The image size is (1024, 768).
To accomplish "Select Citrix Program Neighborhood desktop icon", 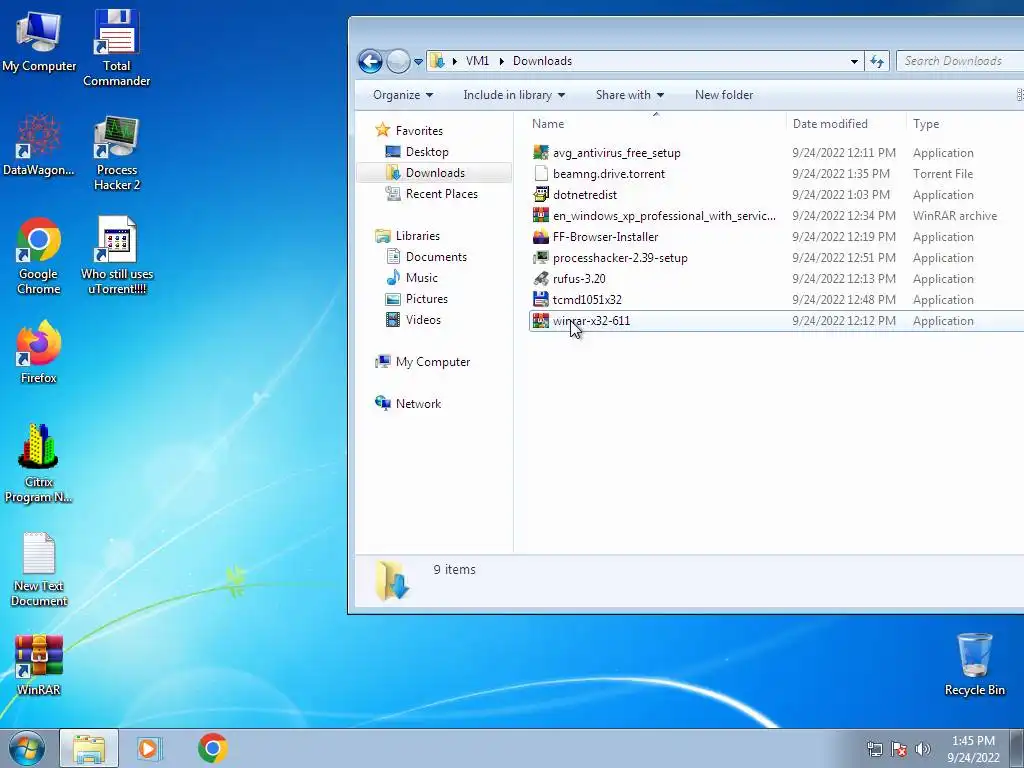I will tap(39, 464).
